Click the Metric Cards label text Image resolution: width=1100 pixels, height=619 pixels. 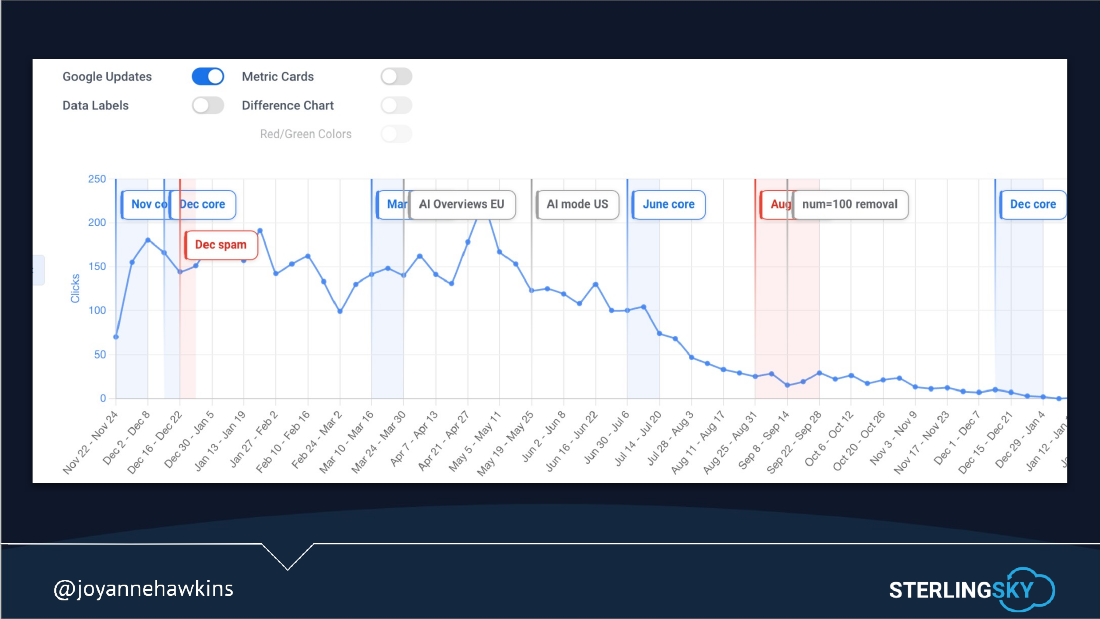point(278,76)
